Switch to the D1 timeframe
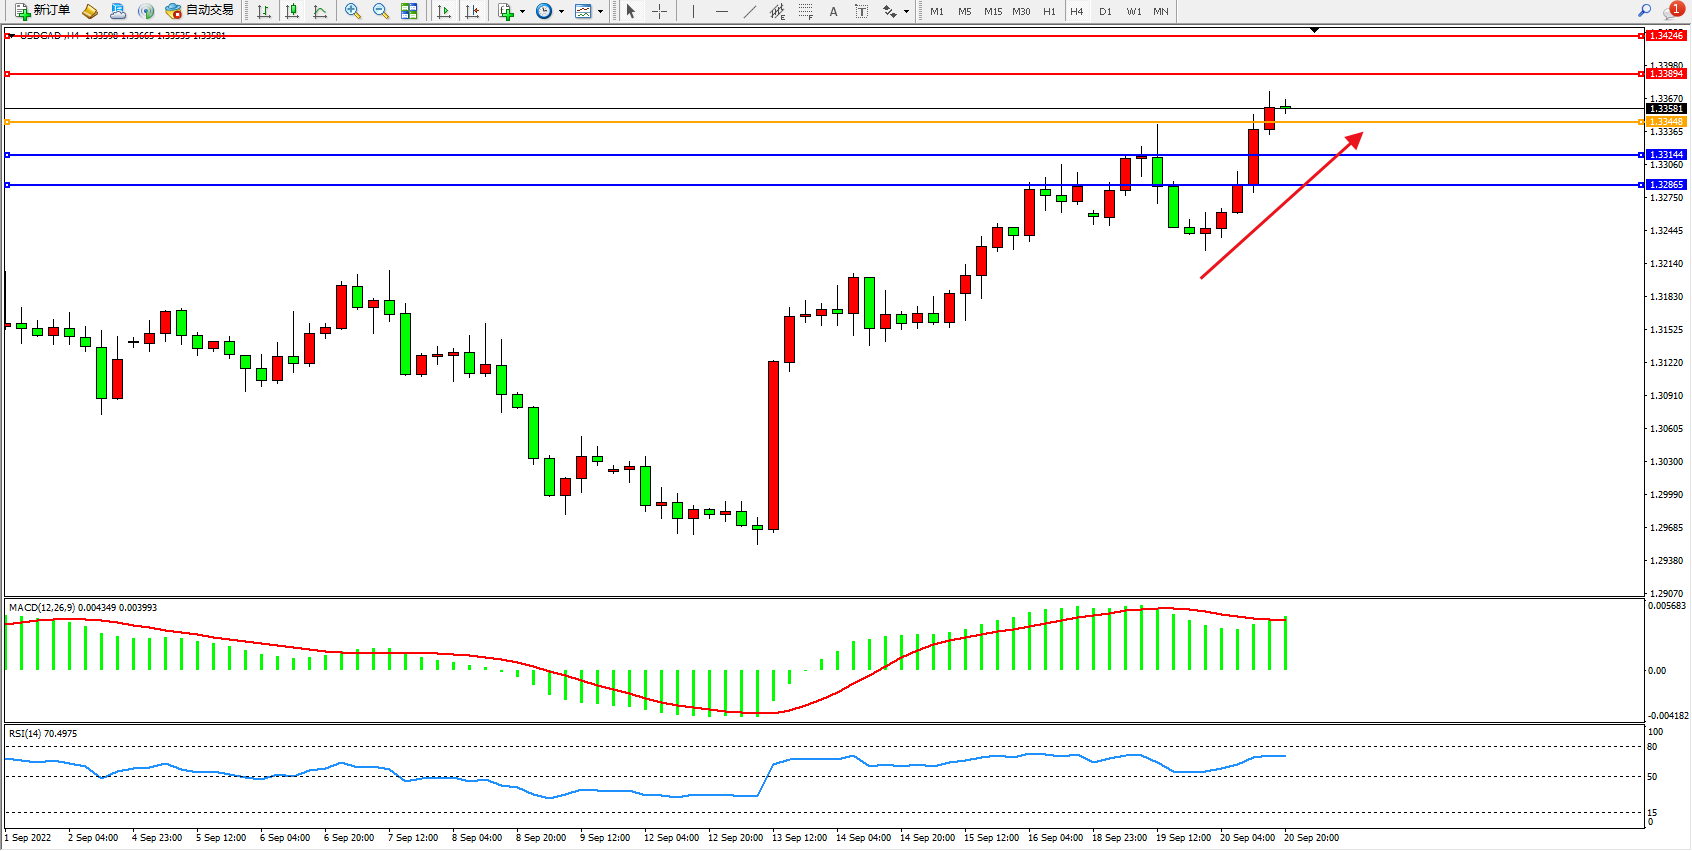The height and width of the screenshot is (851, 1692). tap(1105, 12)
